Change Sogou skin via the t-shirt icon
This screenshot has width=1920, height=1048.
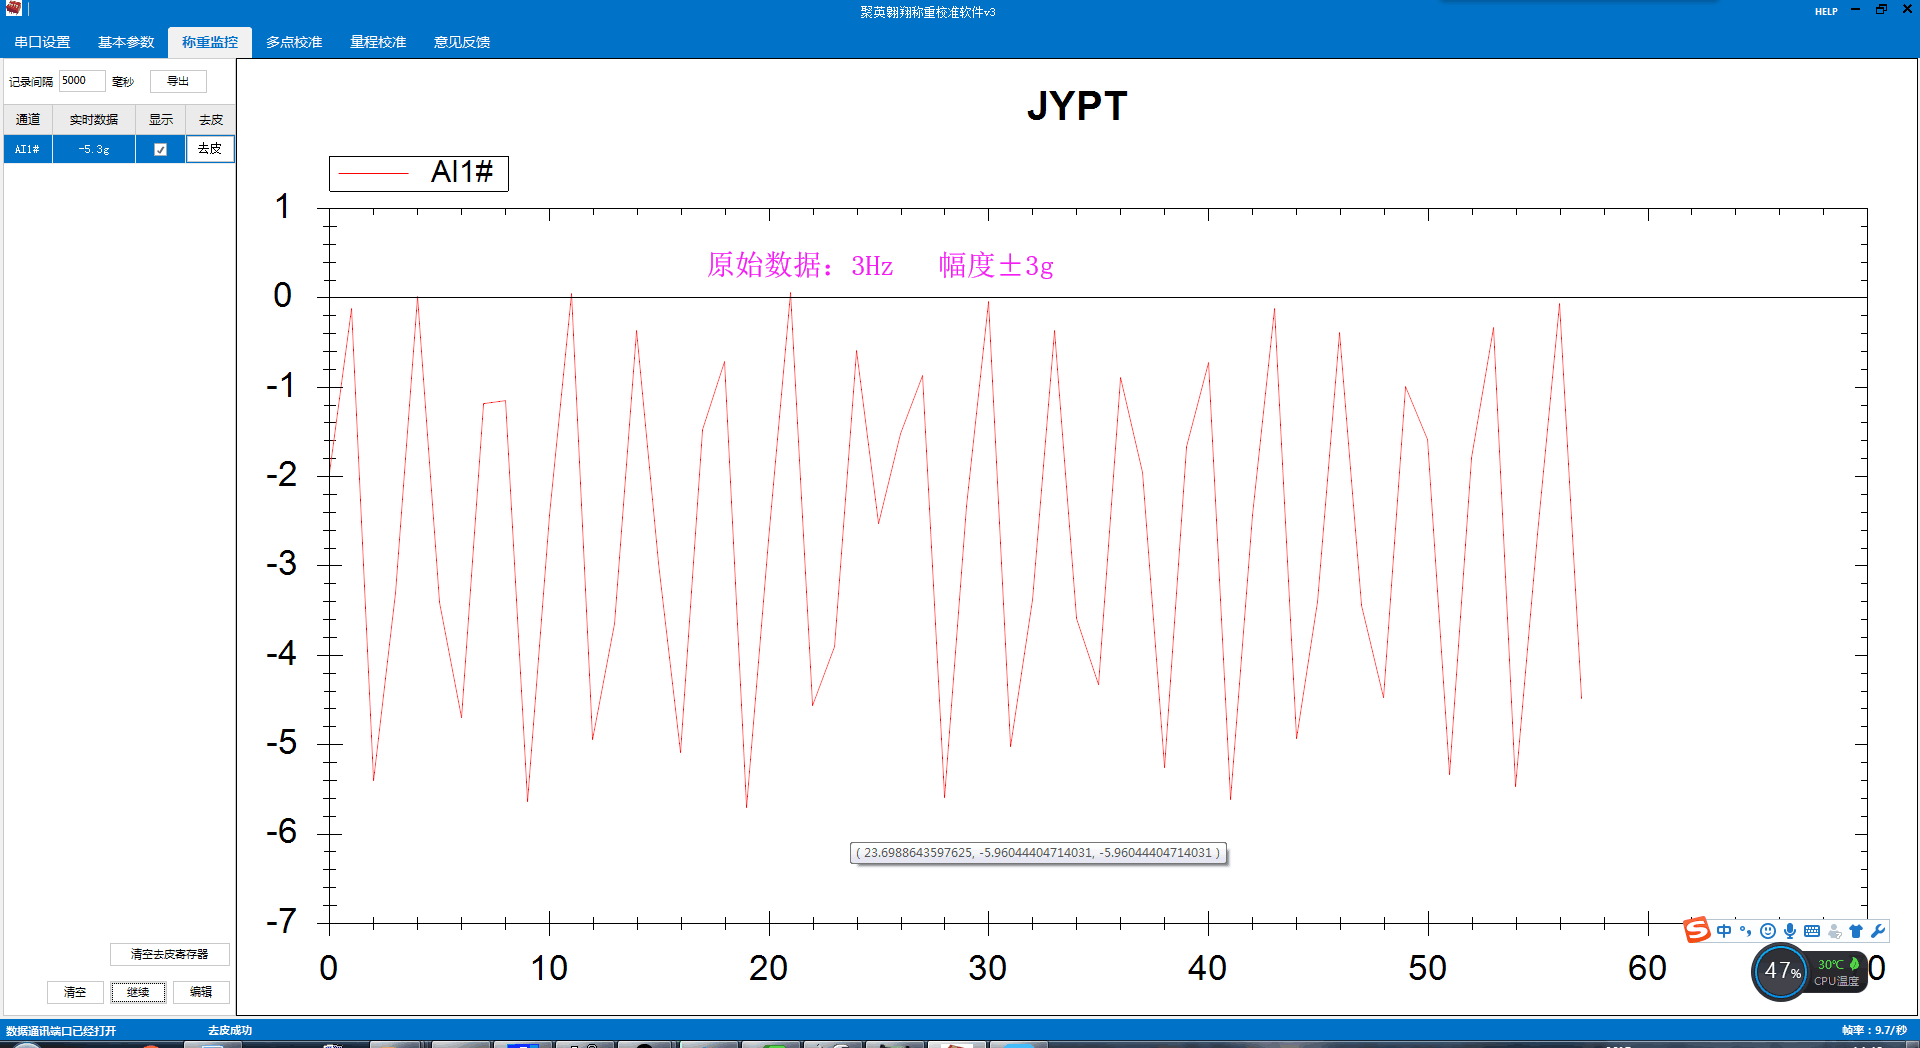(1856, 930)
